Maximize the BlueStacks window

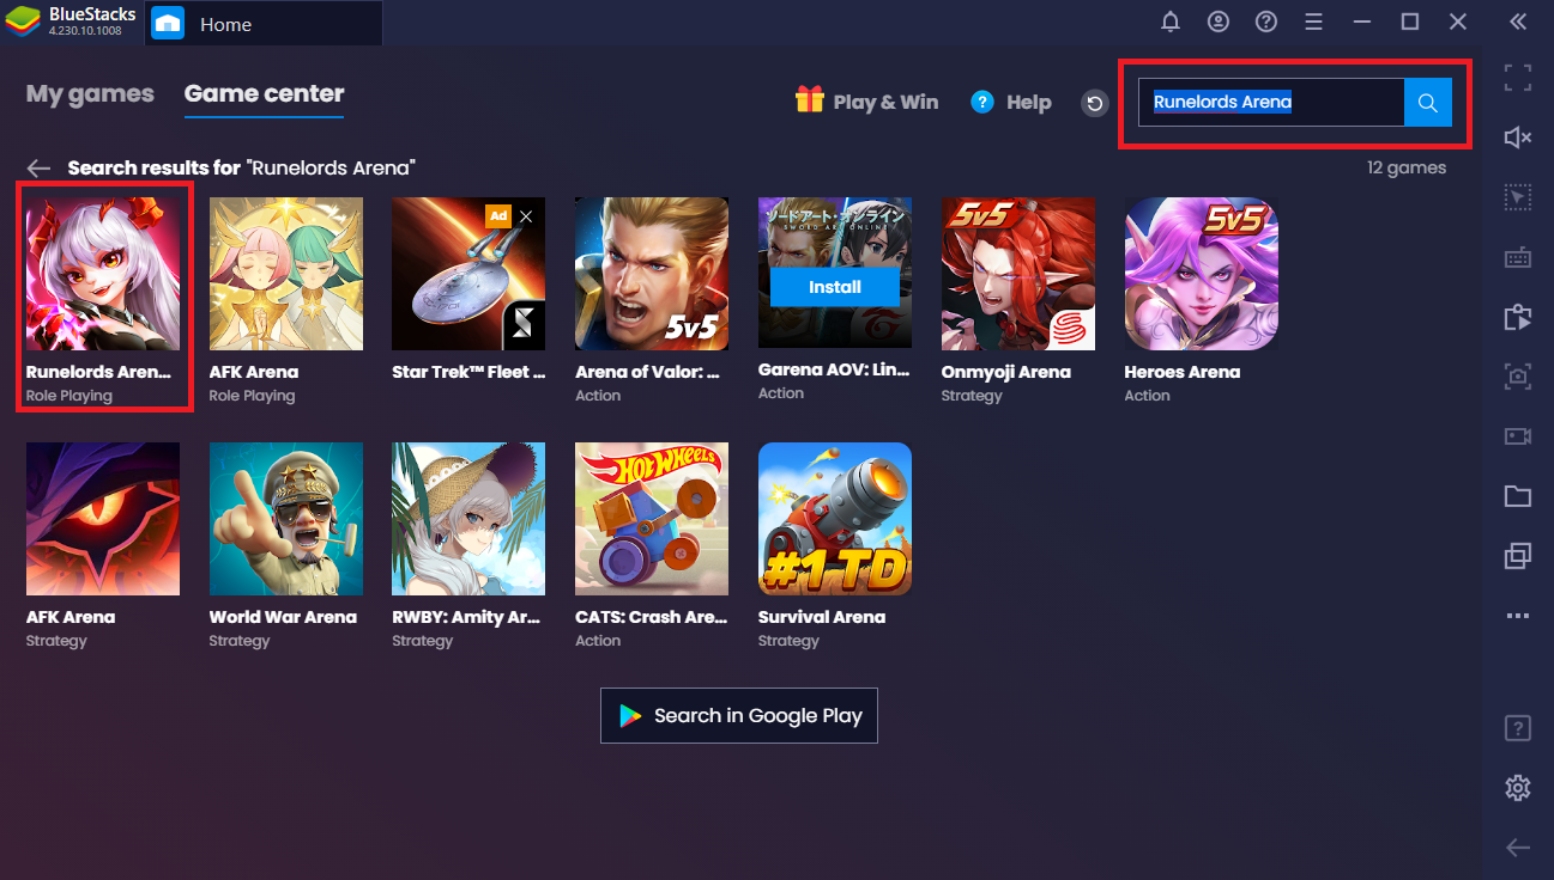[1410, 22]
